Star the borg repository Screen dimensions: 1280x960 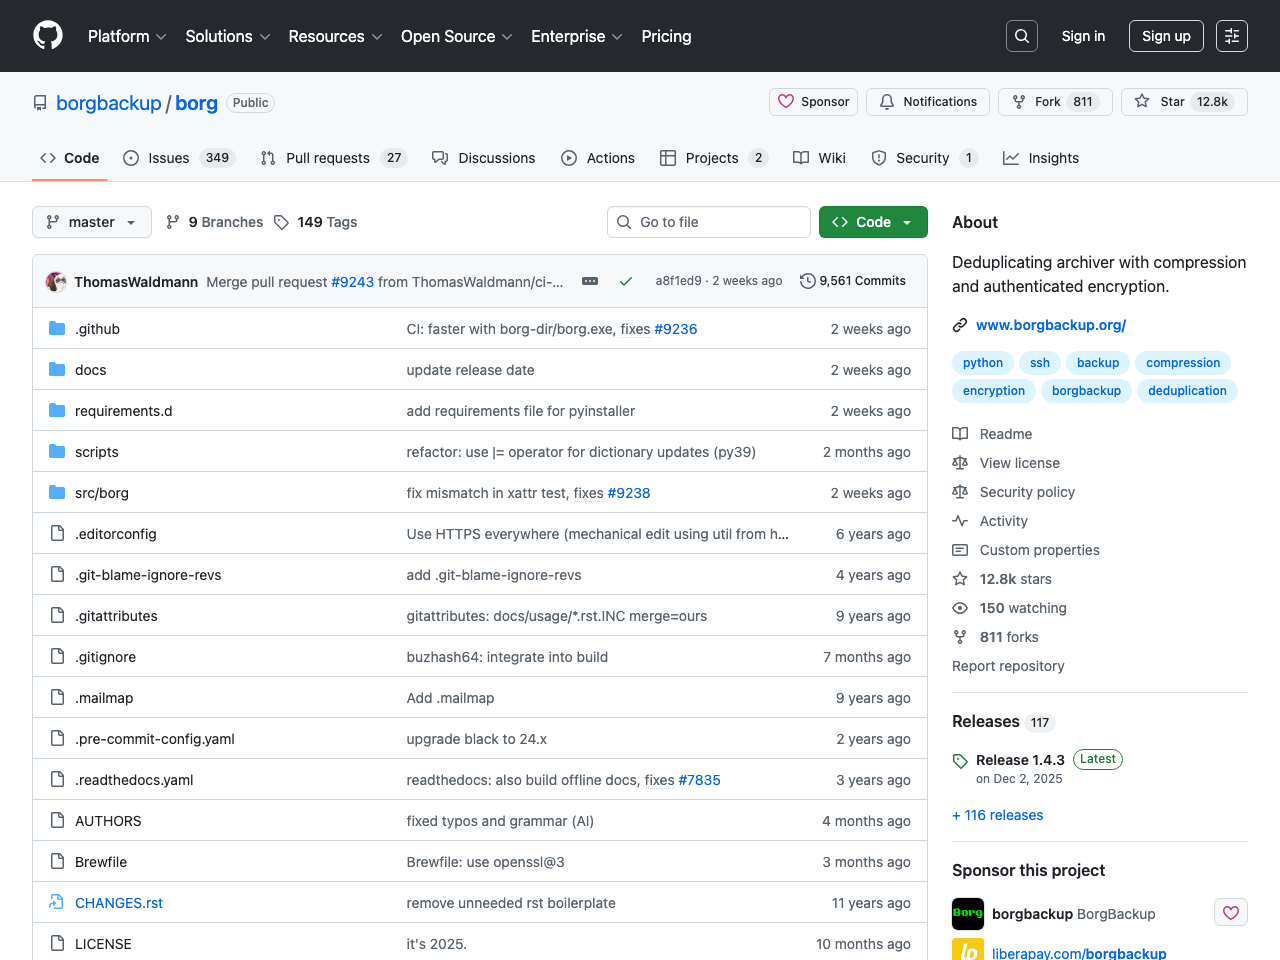point(1184,102)
